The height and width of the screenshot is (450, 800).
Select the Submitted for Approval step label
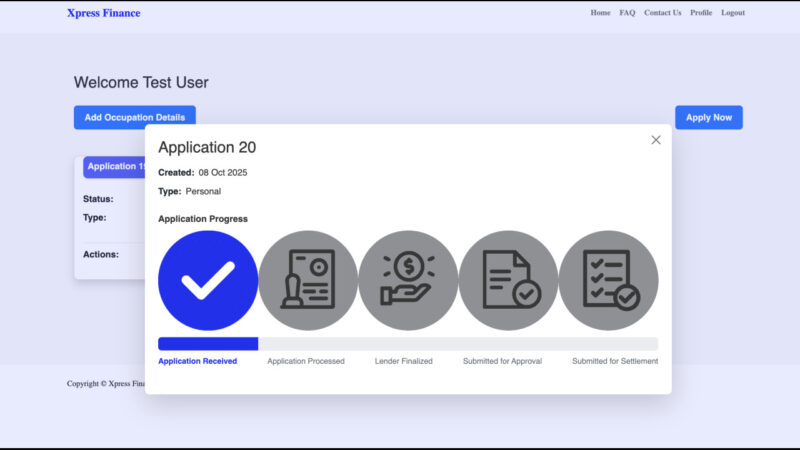(x=502, y=361)
